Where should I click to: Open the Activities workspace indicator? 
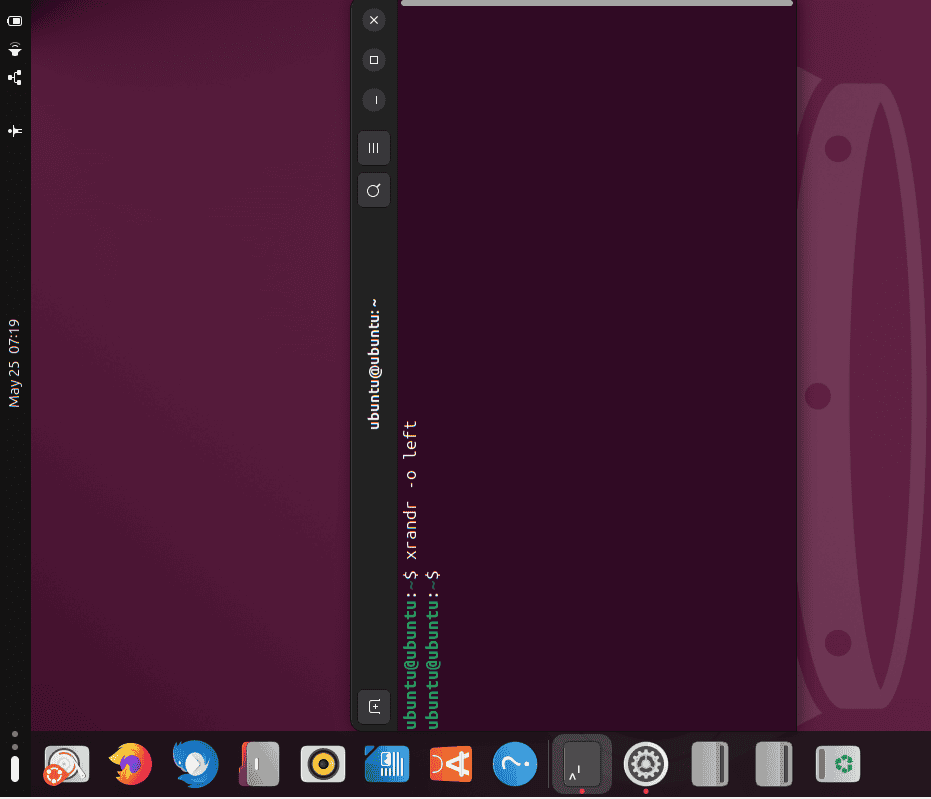[x=15, y=757]
